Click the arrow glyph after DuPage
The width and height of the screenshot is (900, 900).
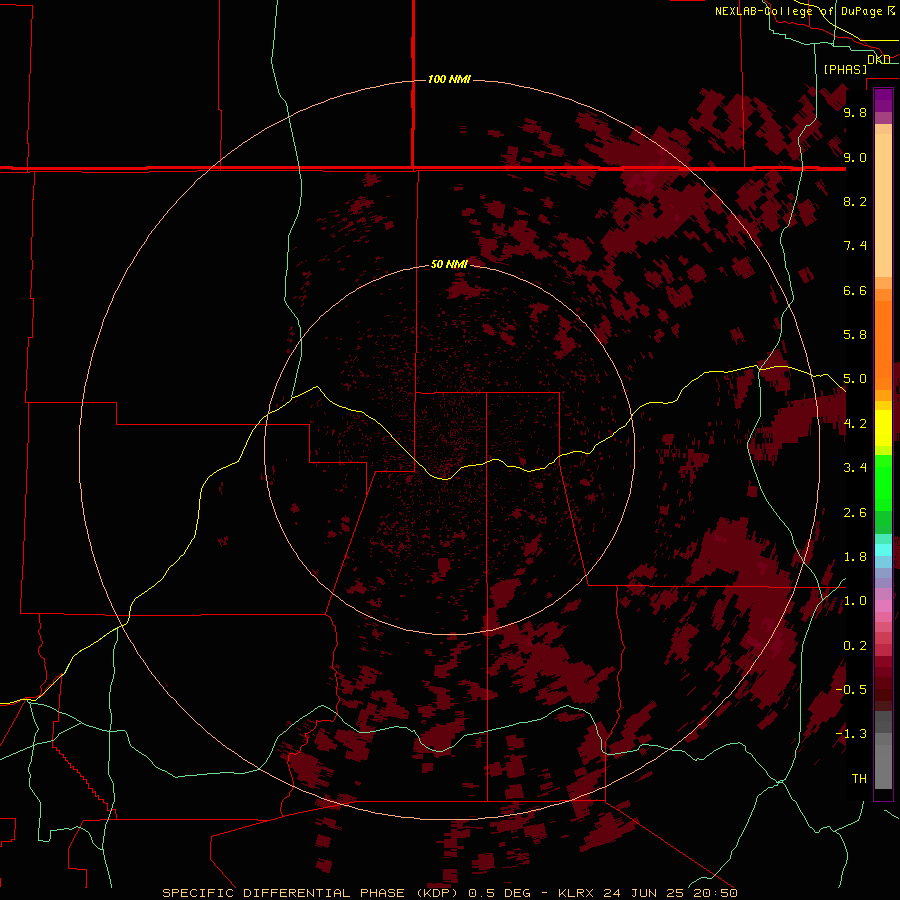[891, 11]
